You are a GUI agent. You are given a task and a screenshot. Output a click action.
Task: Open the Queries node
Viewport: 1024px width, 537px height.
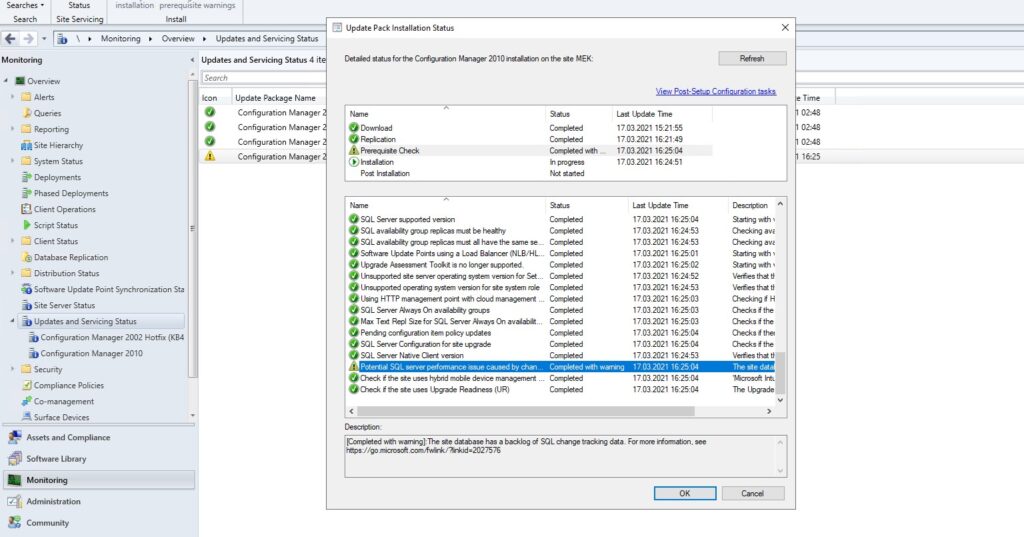click(47, 113)
